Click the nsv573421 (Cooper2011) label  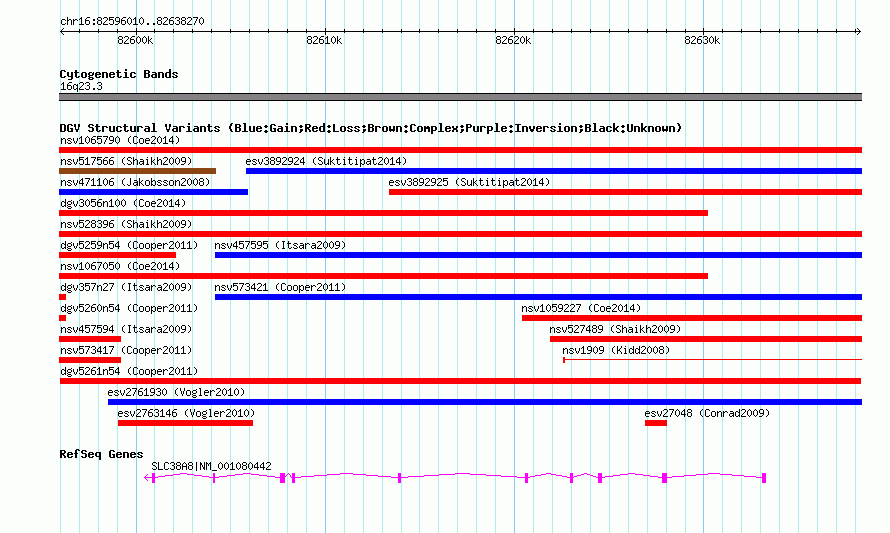tap(280, 287)
